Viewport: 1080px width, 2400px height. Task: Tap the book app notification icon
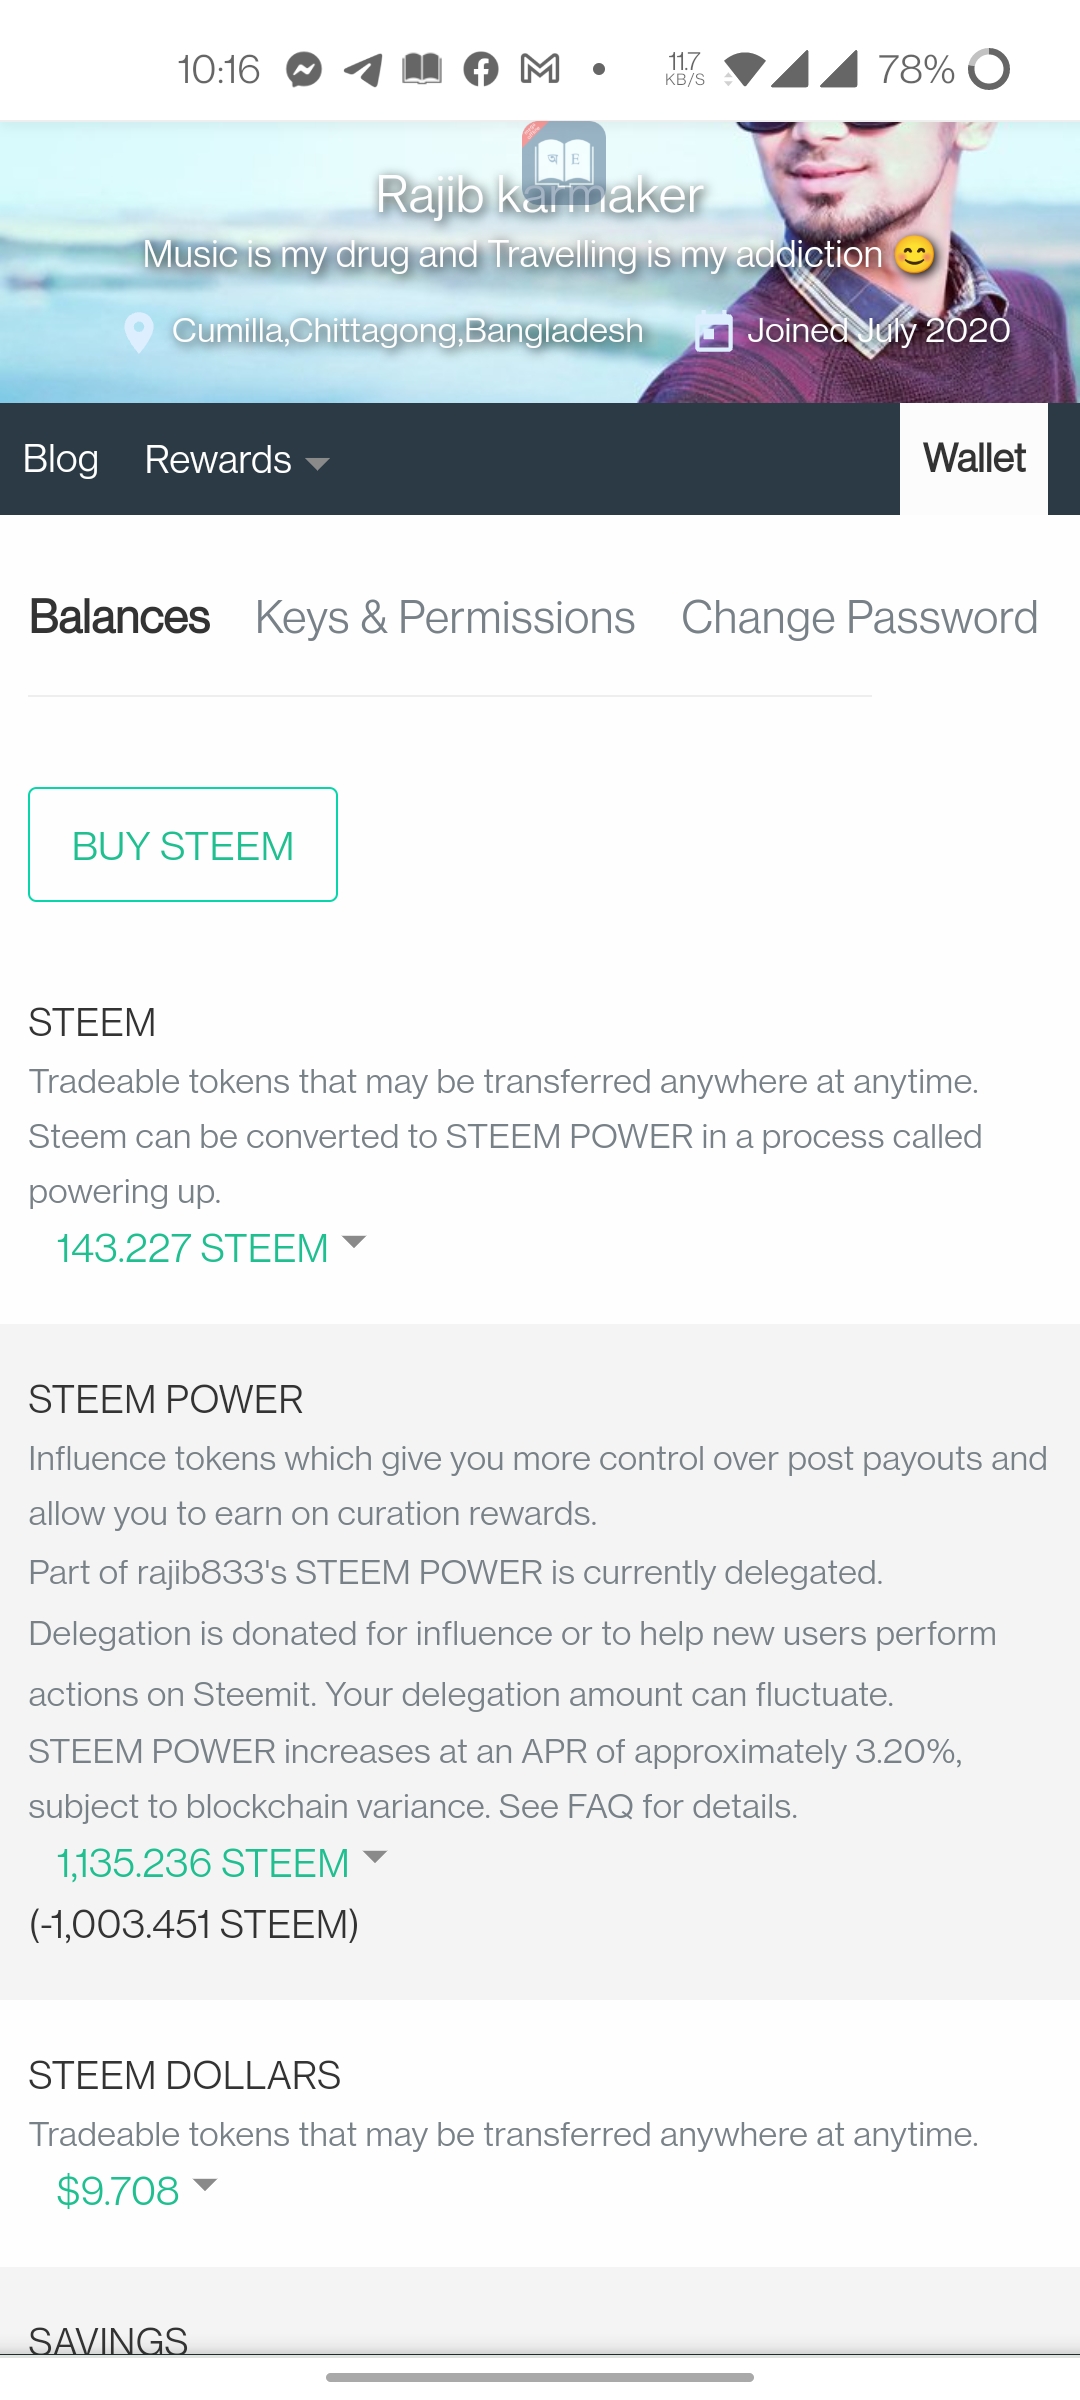coord(422,70)
